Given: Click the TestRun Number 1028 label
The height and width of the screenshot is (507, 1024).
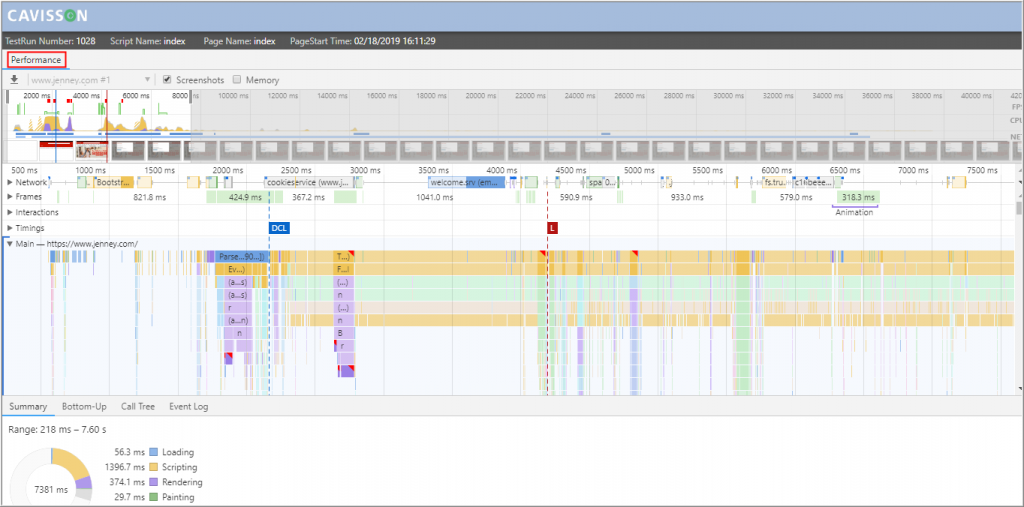Looking at the screenshot, I should pos(51,41).
